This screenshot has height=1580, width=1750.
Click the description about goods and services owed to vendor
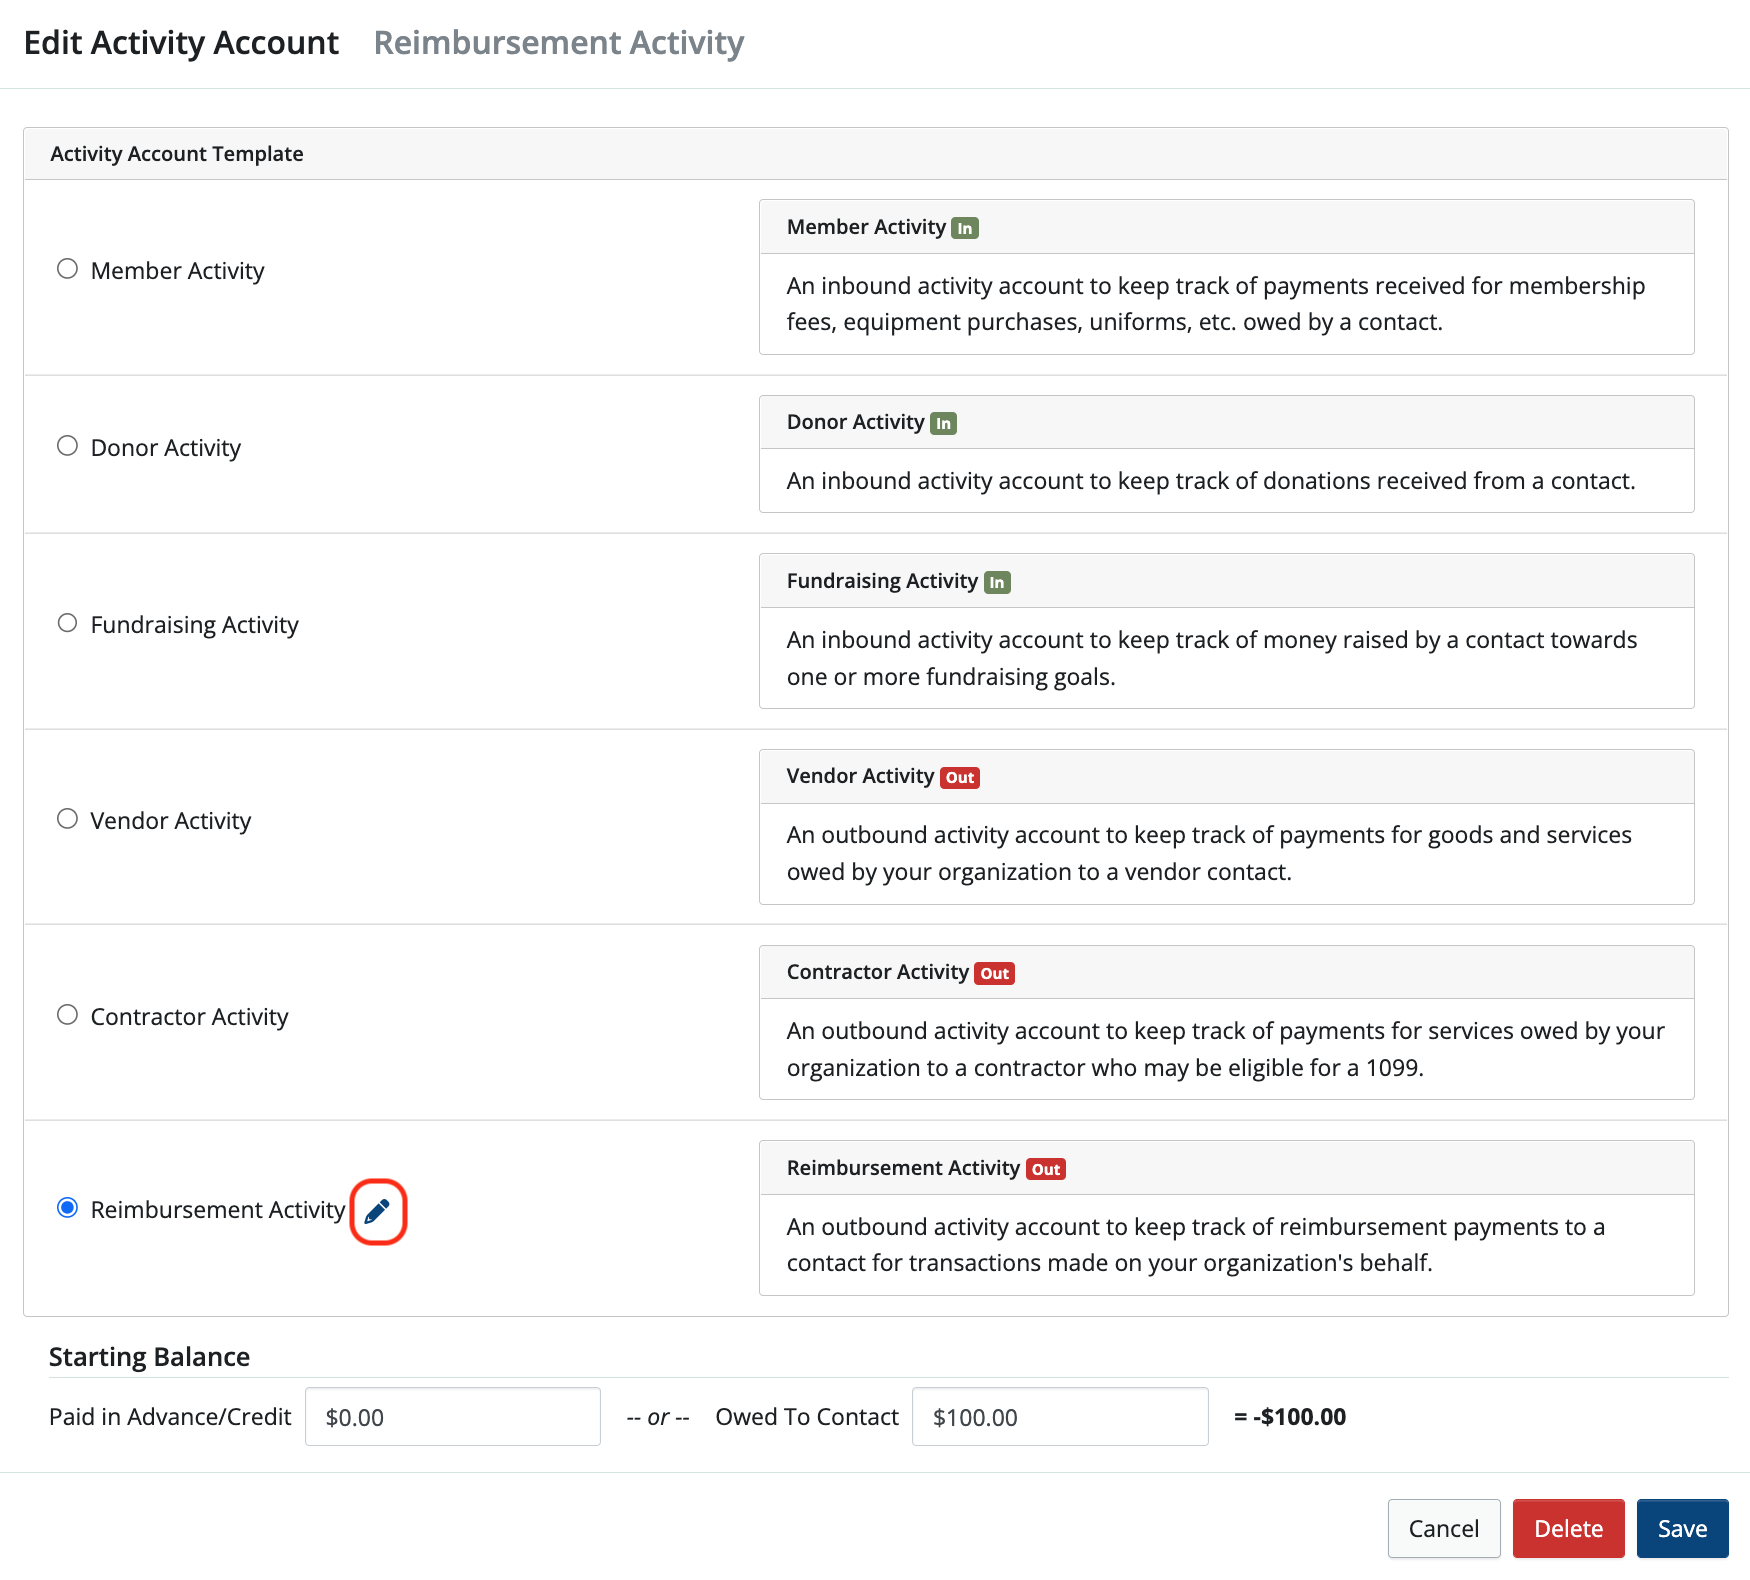click(x=1209, y=853)
